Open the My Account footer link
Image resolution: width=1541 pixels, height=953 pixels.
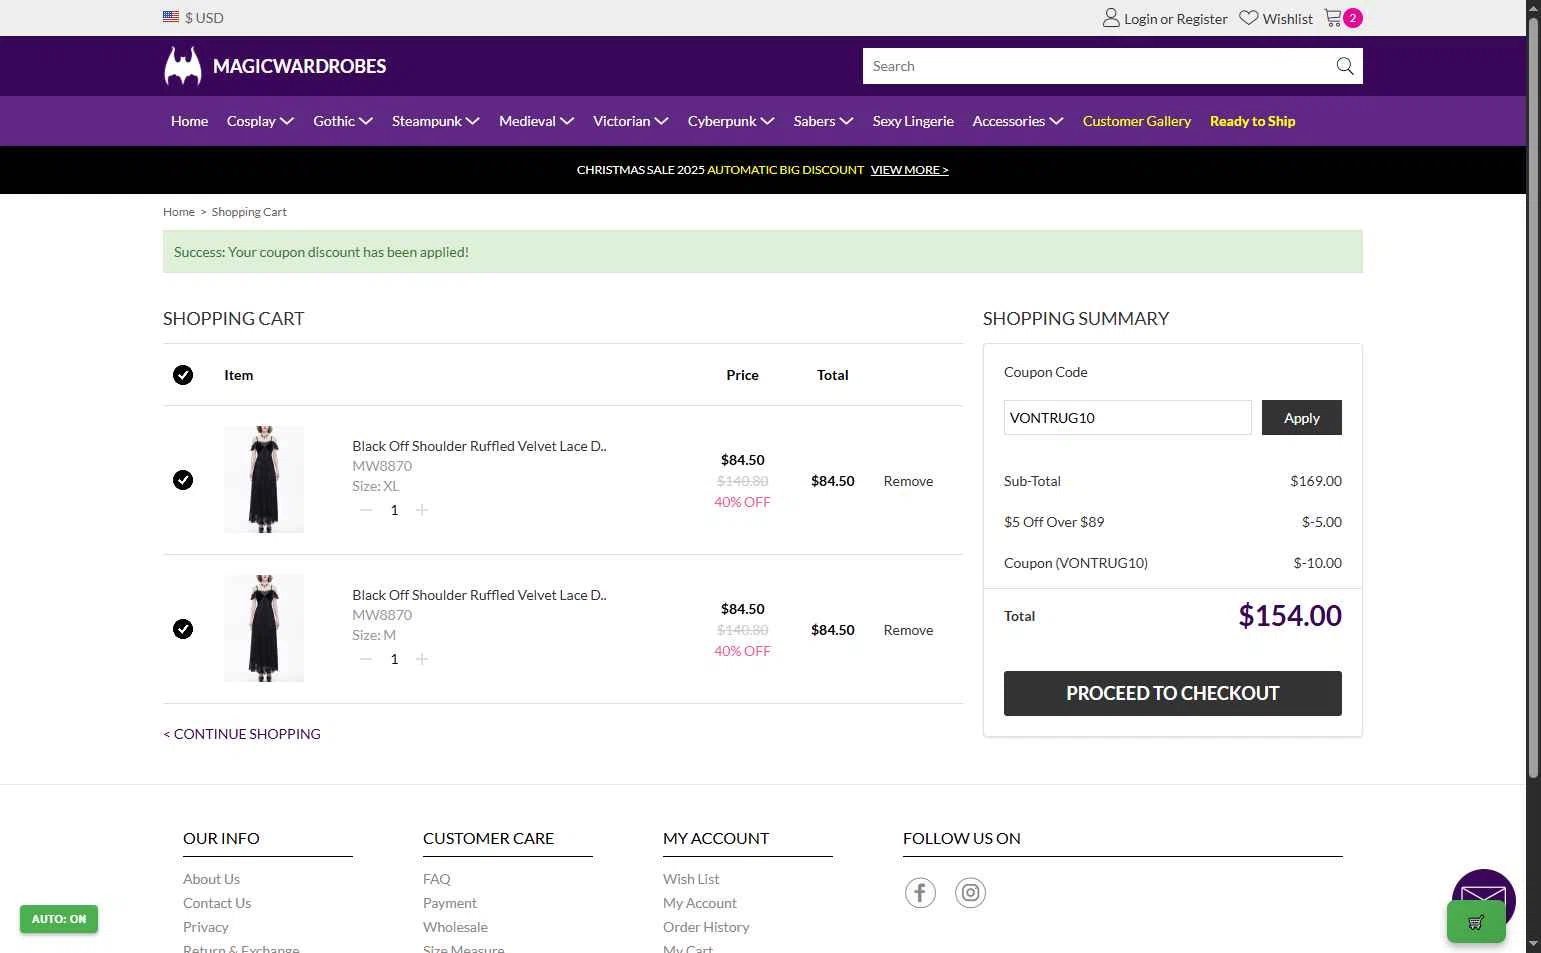(700, 903)
